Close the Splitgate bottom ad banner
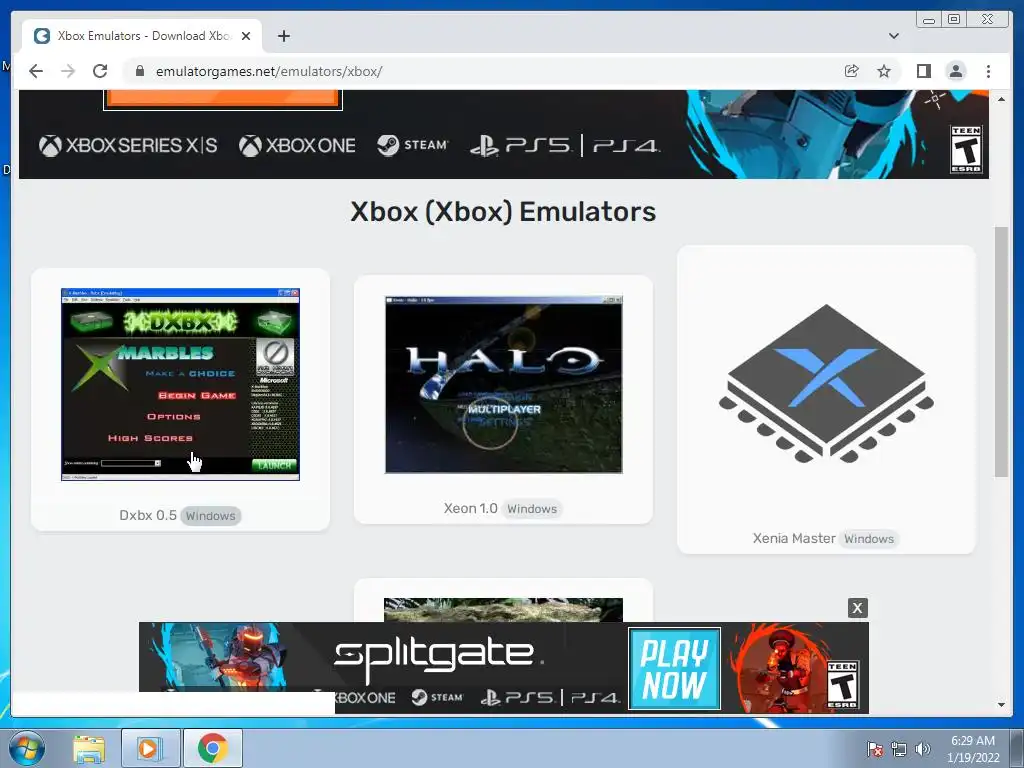 [857, 608]
